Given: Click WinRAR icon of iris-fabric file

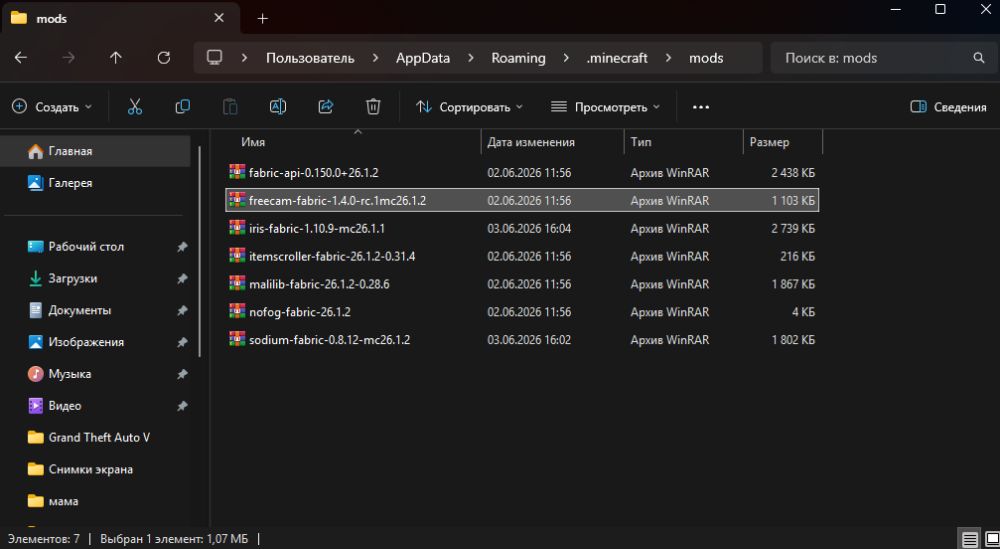Looking at the screenshot, I should pyautogui.click(x=237, y=228).
